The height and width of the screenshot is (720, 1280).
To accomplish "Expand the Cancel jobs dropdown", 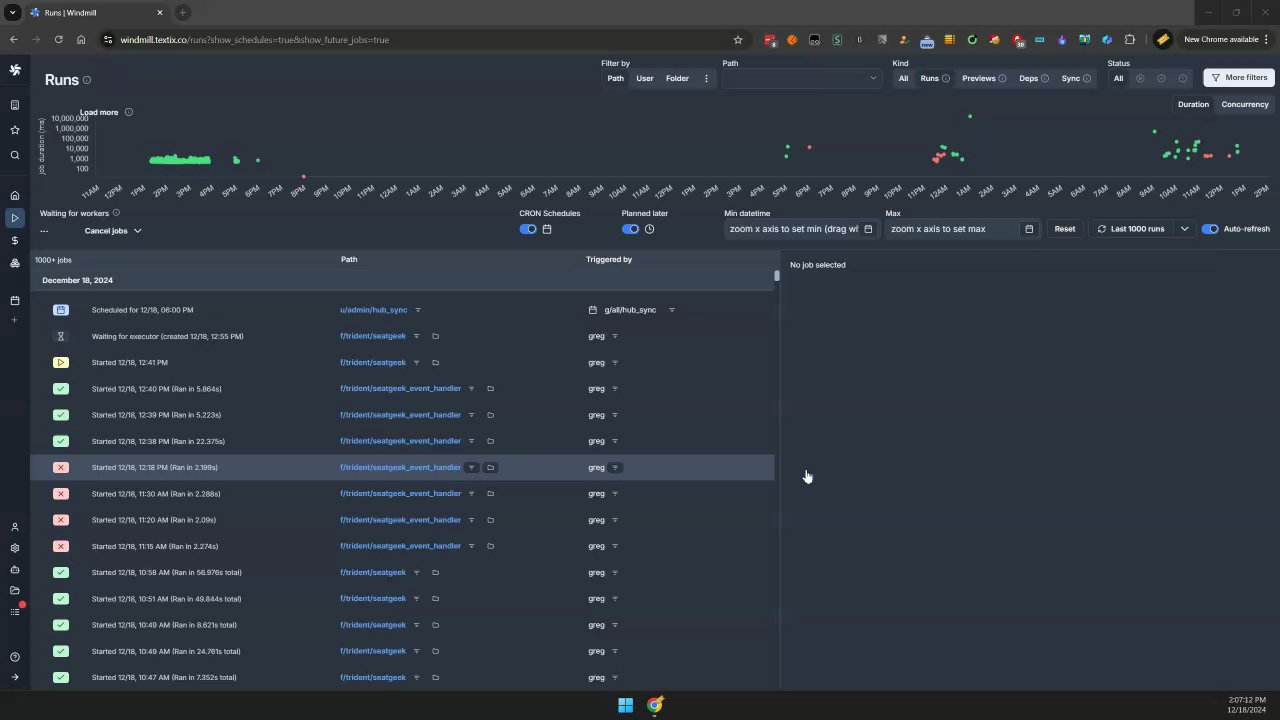I will [x=113, y=231].
